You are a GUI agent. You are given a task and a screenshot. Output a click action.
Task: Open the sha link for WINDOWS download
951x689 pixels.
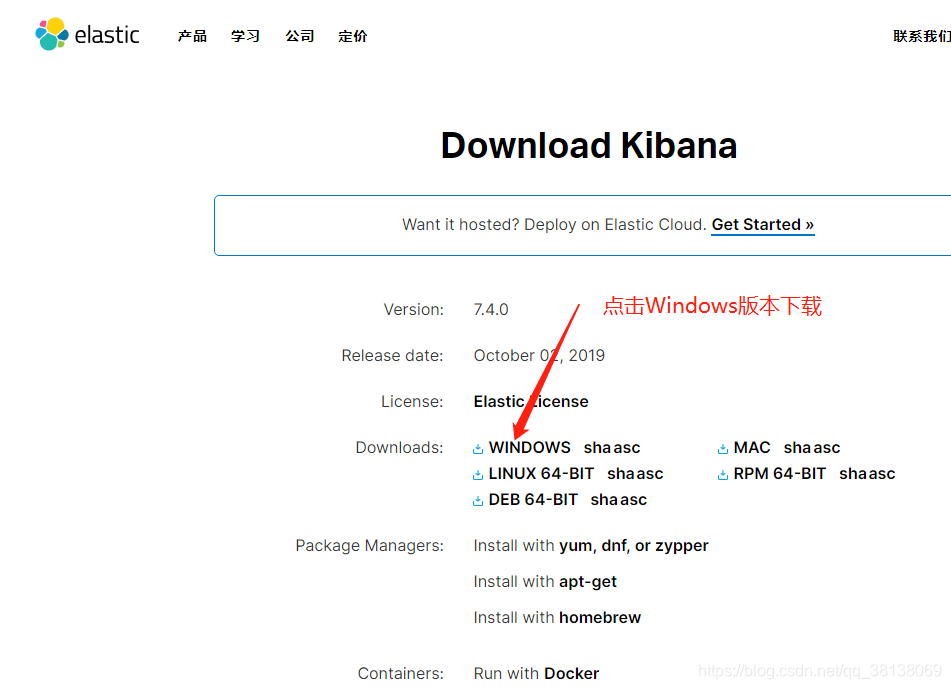(598, 447)
